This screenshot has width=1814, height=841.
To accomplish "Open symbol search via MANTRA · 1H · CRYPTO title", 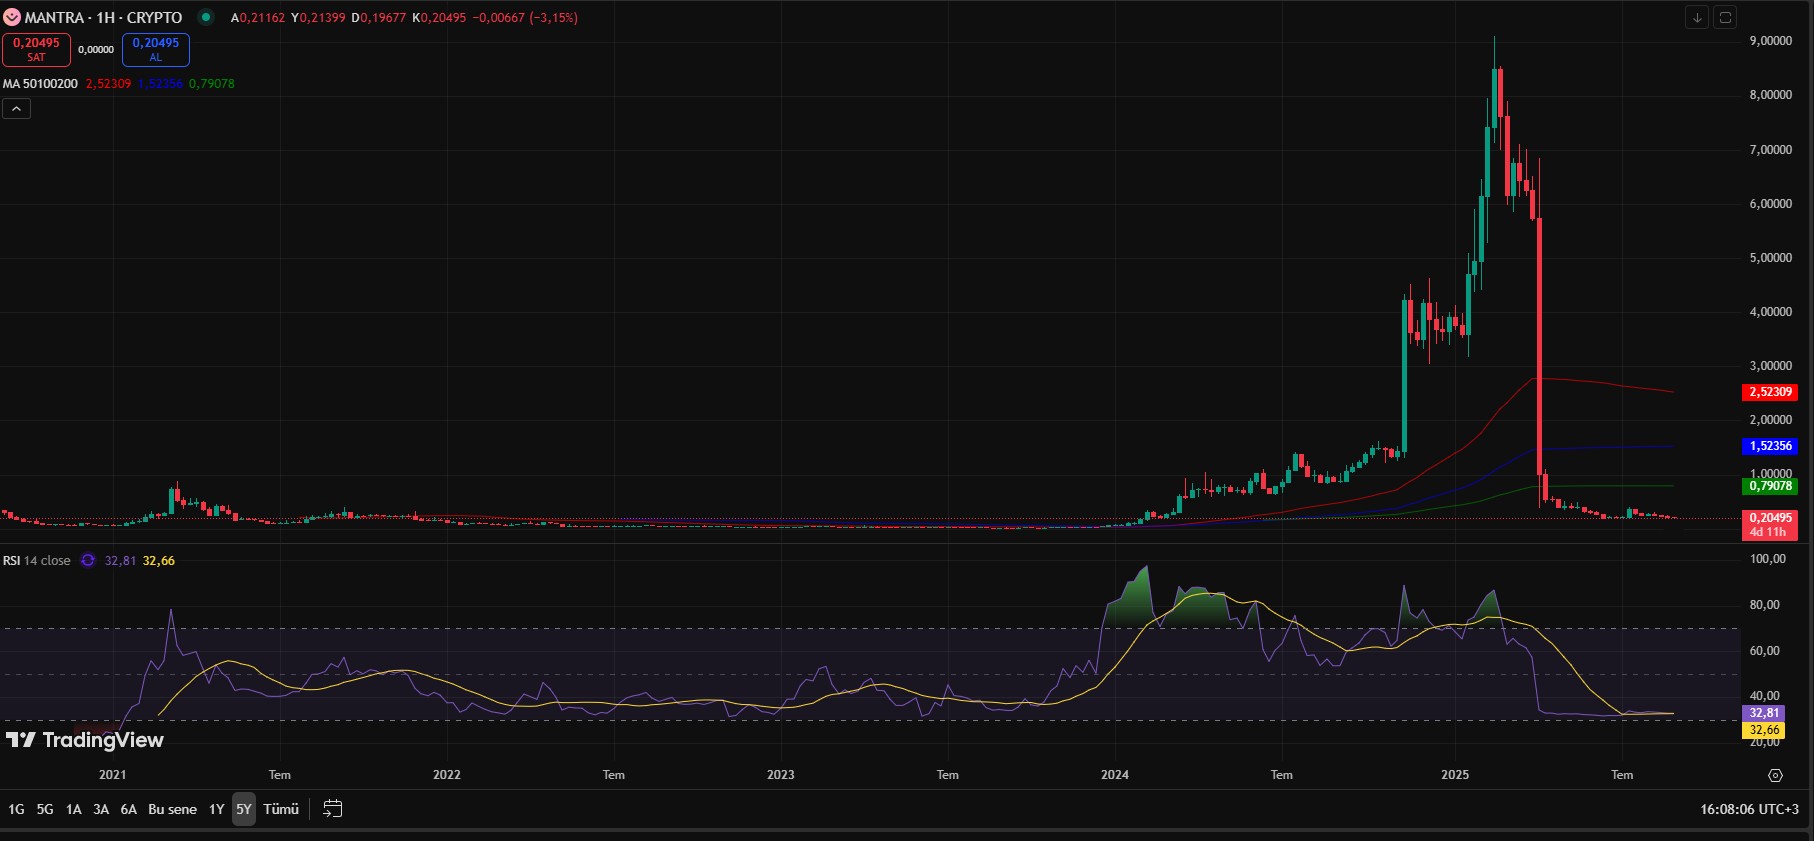I will click(104, 18).
